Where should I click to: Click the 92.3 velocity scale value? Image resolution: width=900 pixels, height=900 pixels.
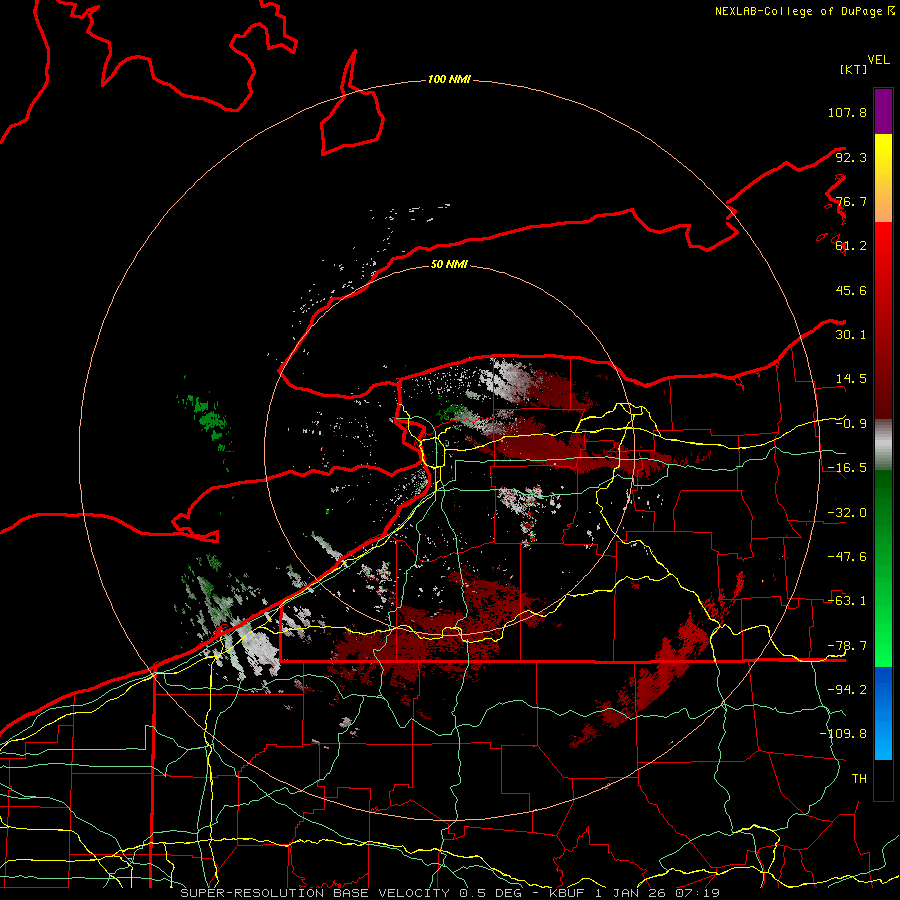(851, 157)
